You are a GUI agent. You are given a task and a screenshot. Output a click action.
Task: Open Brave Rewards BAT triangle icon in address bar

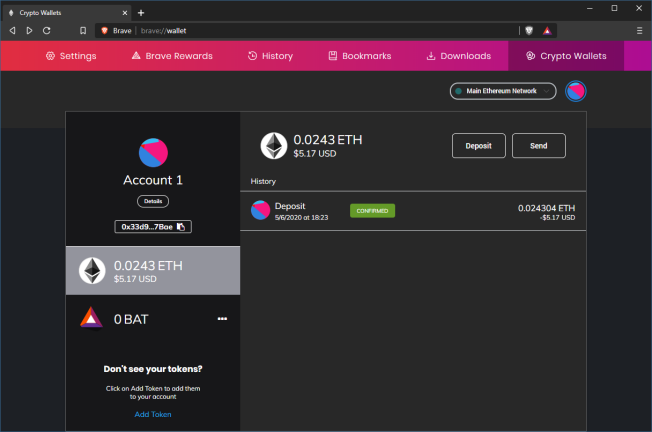point(547,30)
